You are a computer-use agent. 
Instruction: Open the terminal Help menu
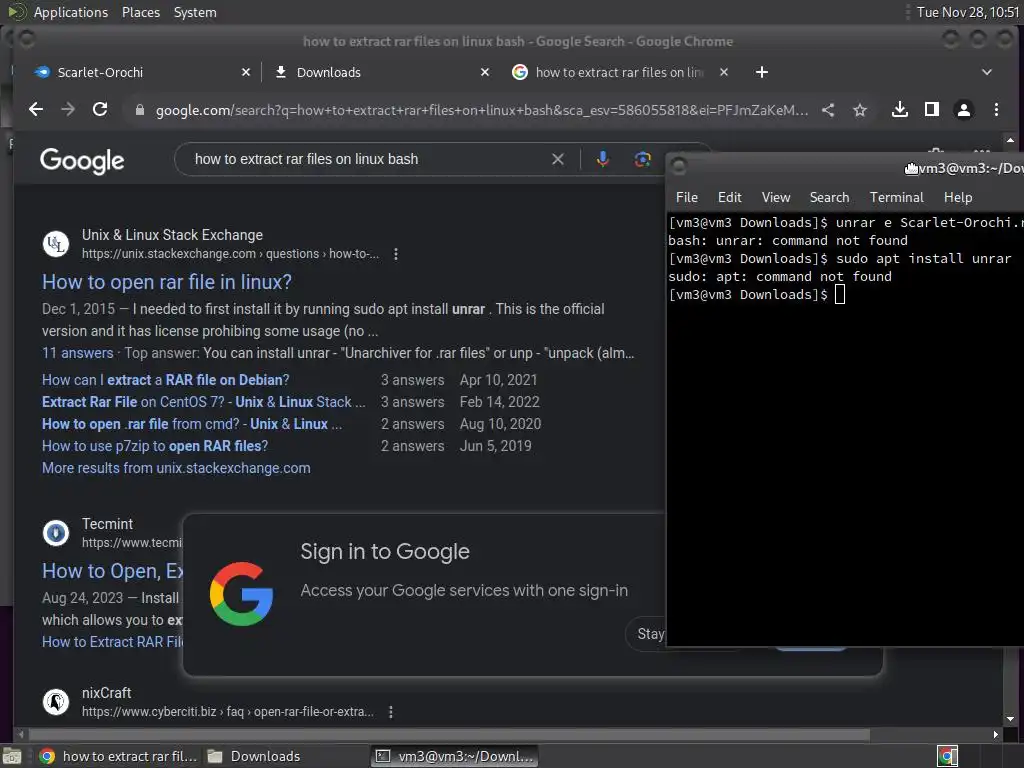click(958, 197)
